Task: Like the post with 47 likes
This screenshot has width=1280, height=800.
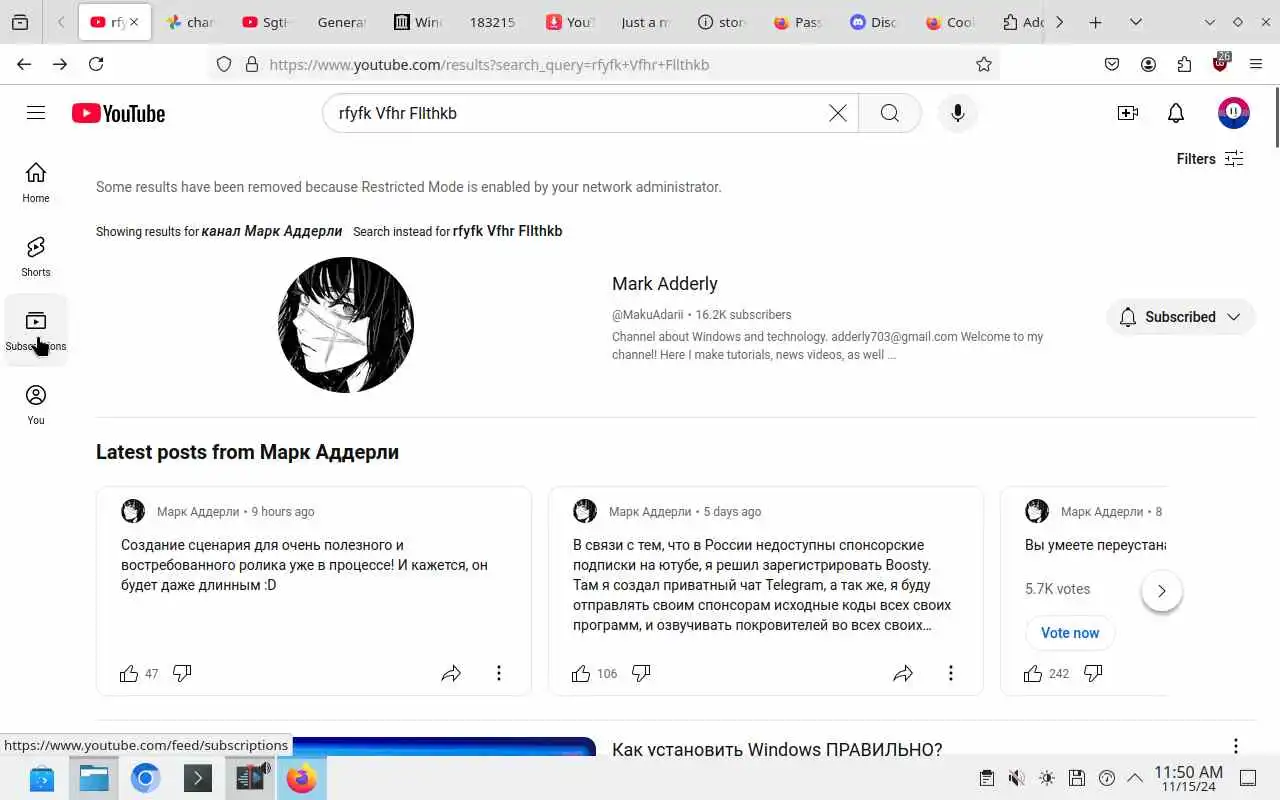Action: (129, 674)
